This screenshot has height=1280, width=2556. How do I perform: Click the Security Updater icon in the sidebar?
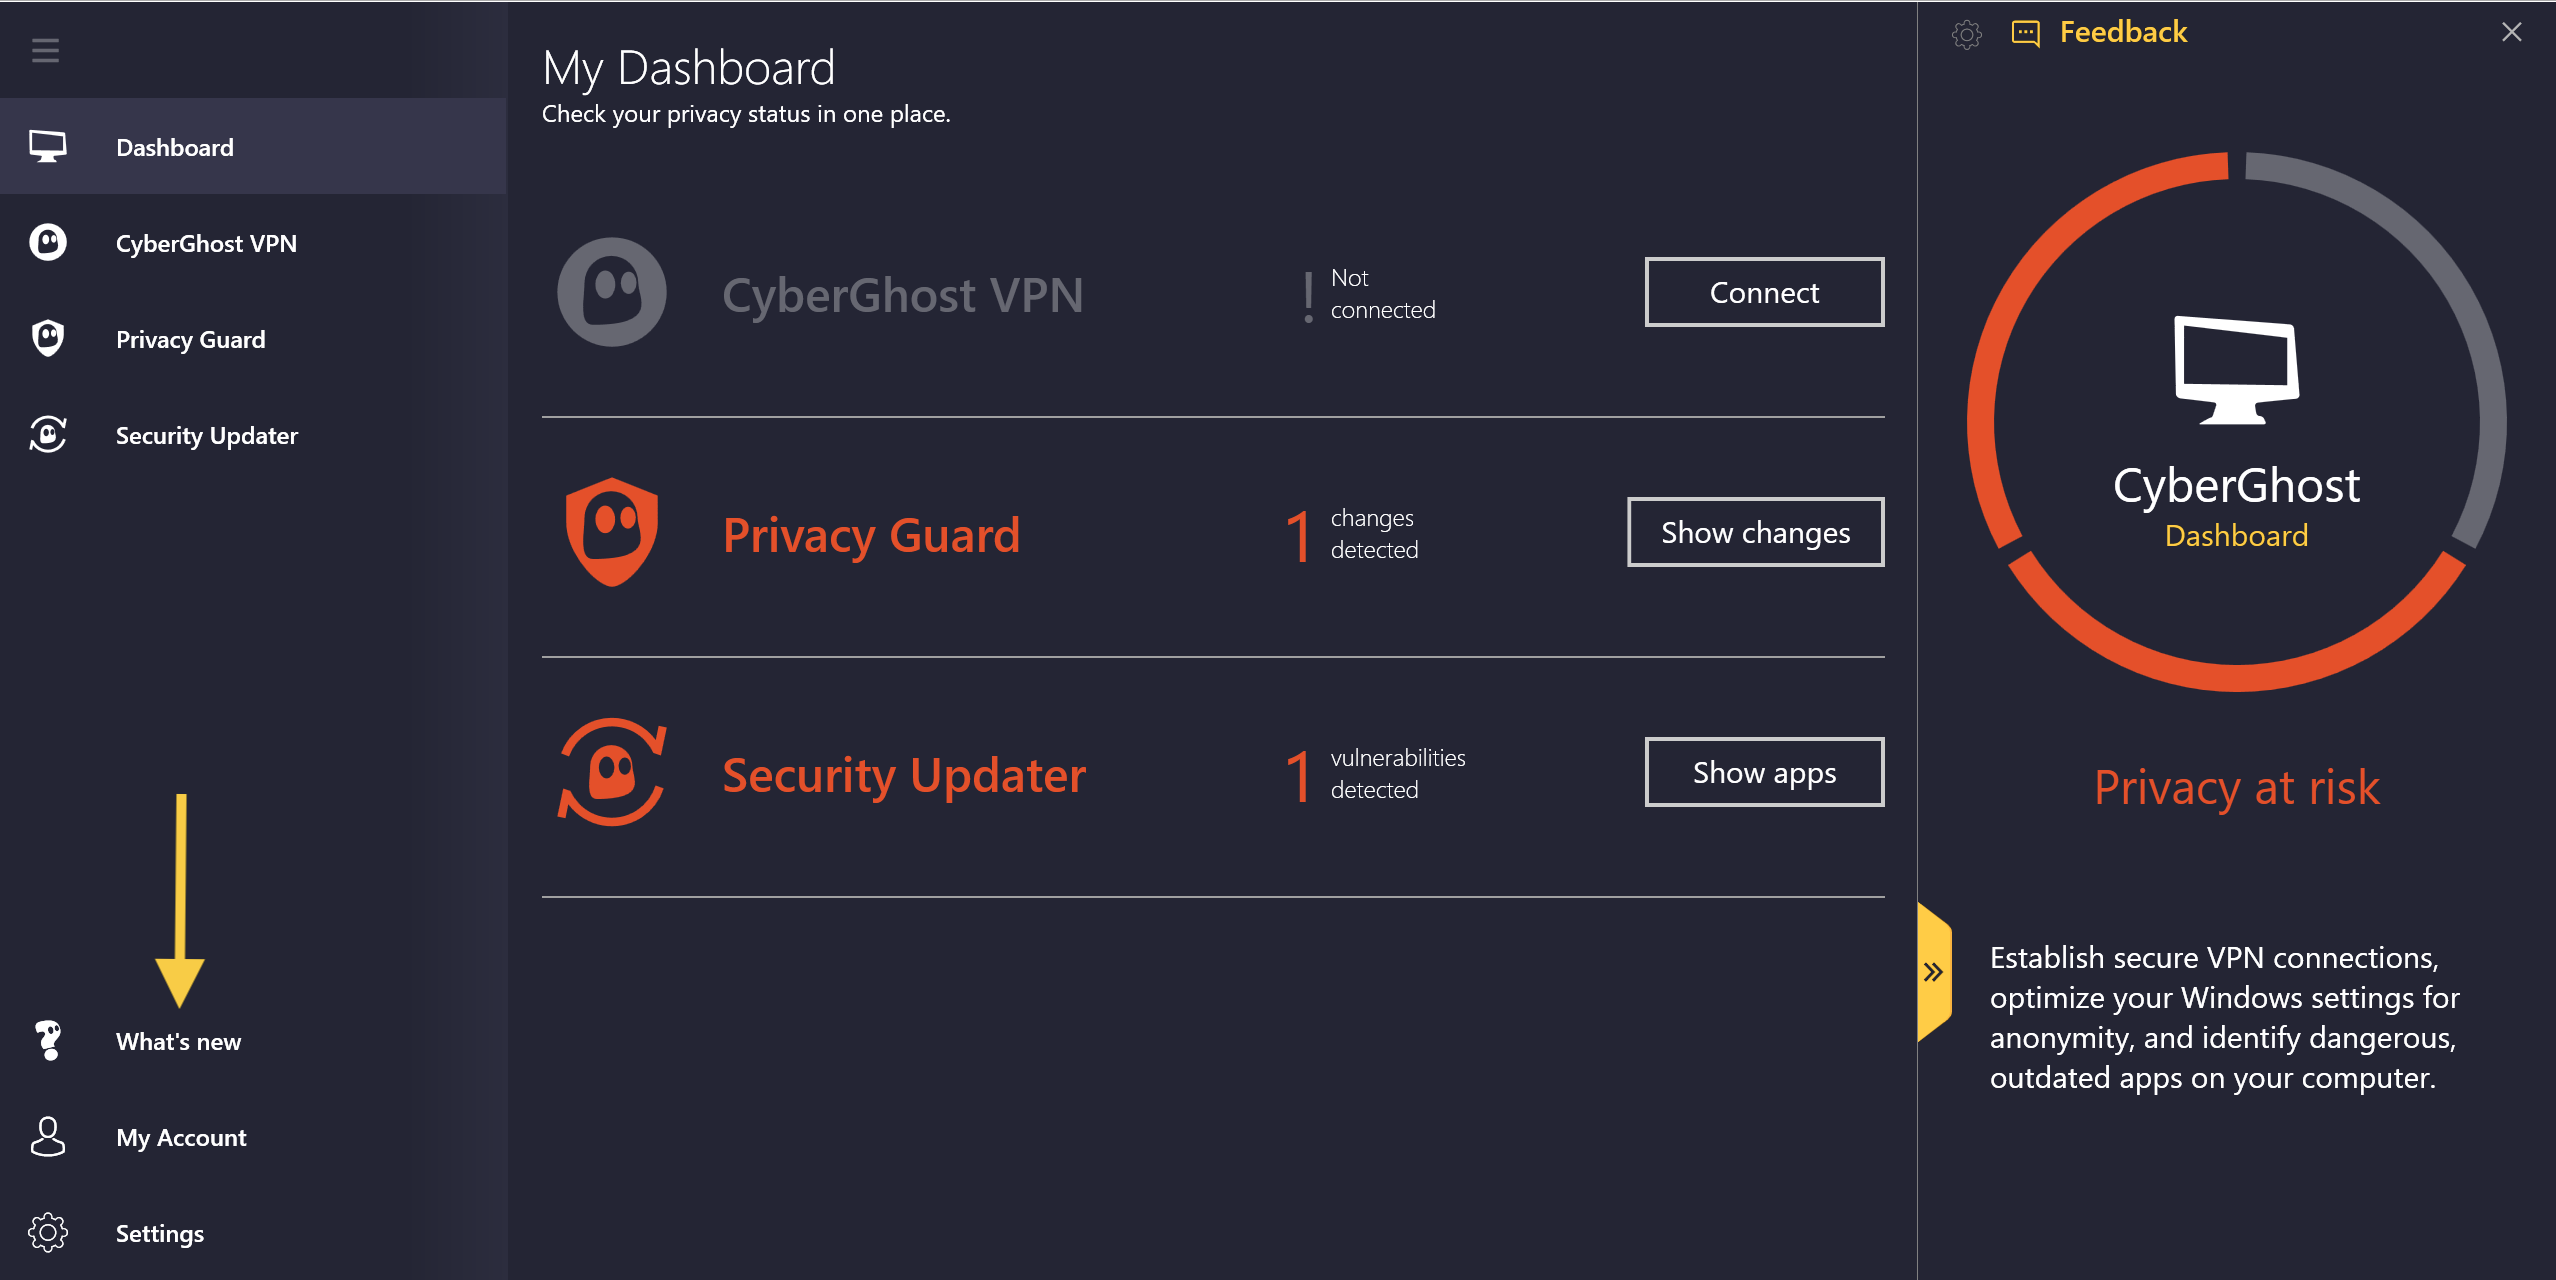(x=47, y=435)
